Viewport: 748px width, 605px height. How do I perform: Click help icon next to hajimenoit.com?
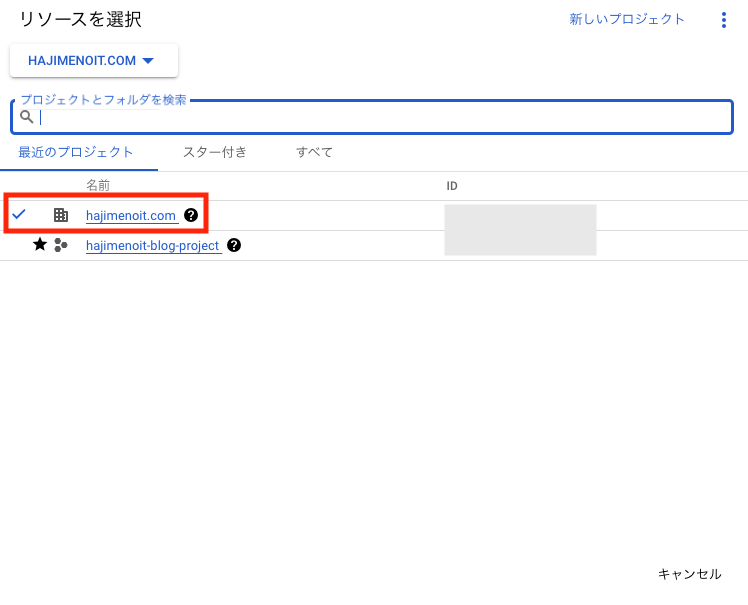(191, 215)
